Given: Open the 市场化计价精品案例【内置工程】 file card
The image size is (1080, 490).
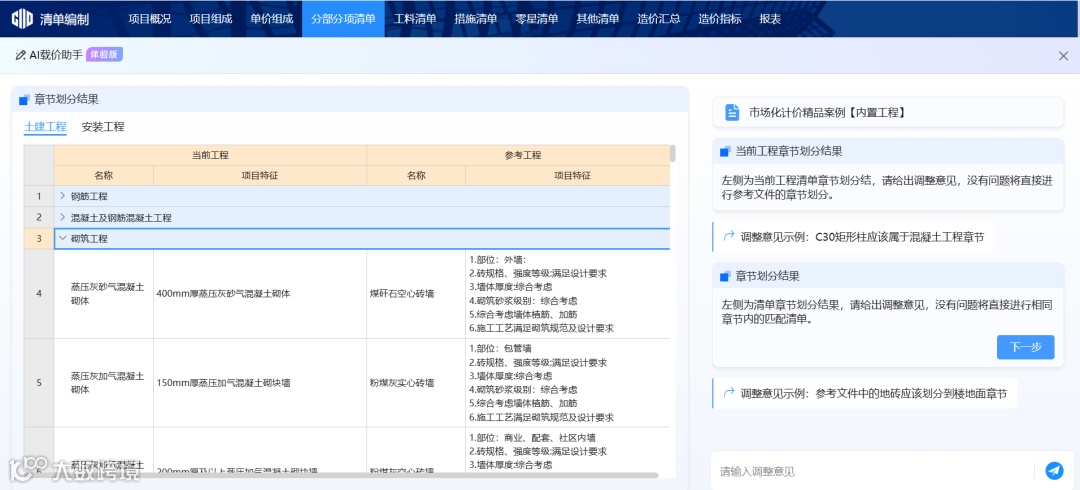Looking at the screenshot, I should pyautogui.click(x=889, y=112).
